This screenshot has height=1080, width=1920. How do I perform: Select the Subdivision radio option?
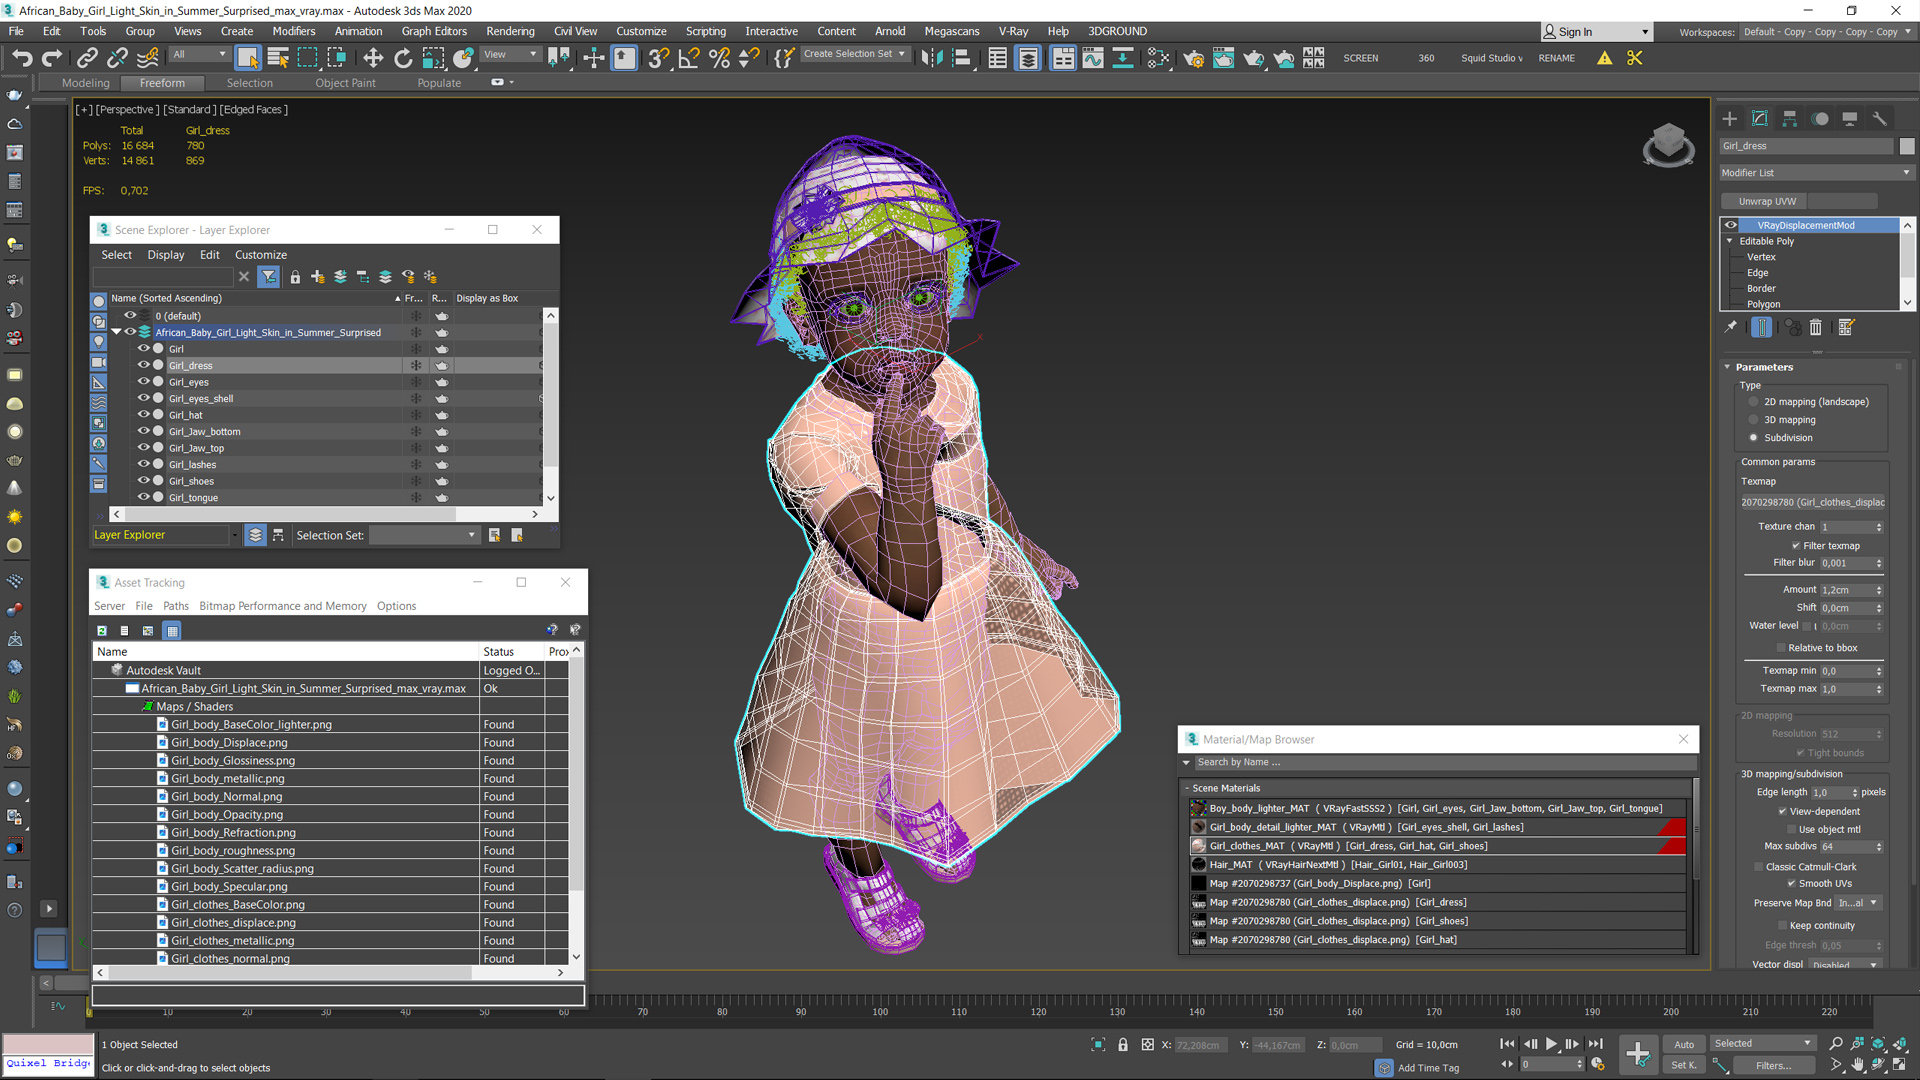point(1754,438)
